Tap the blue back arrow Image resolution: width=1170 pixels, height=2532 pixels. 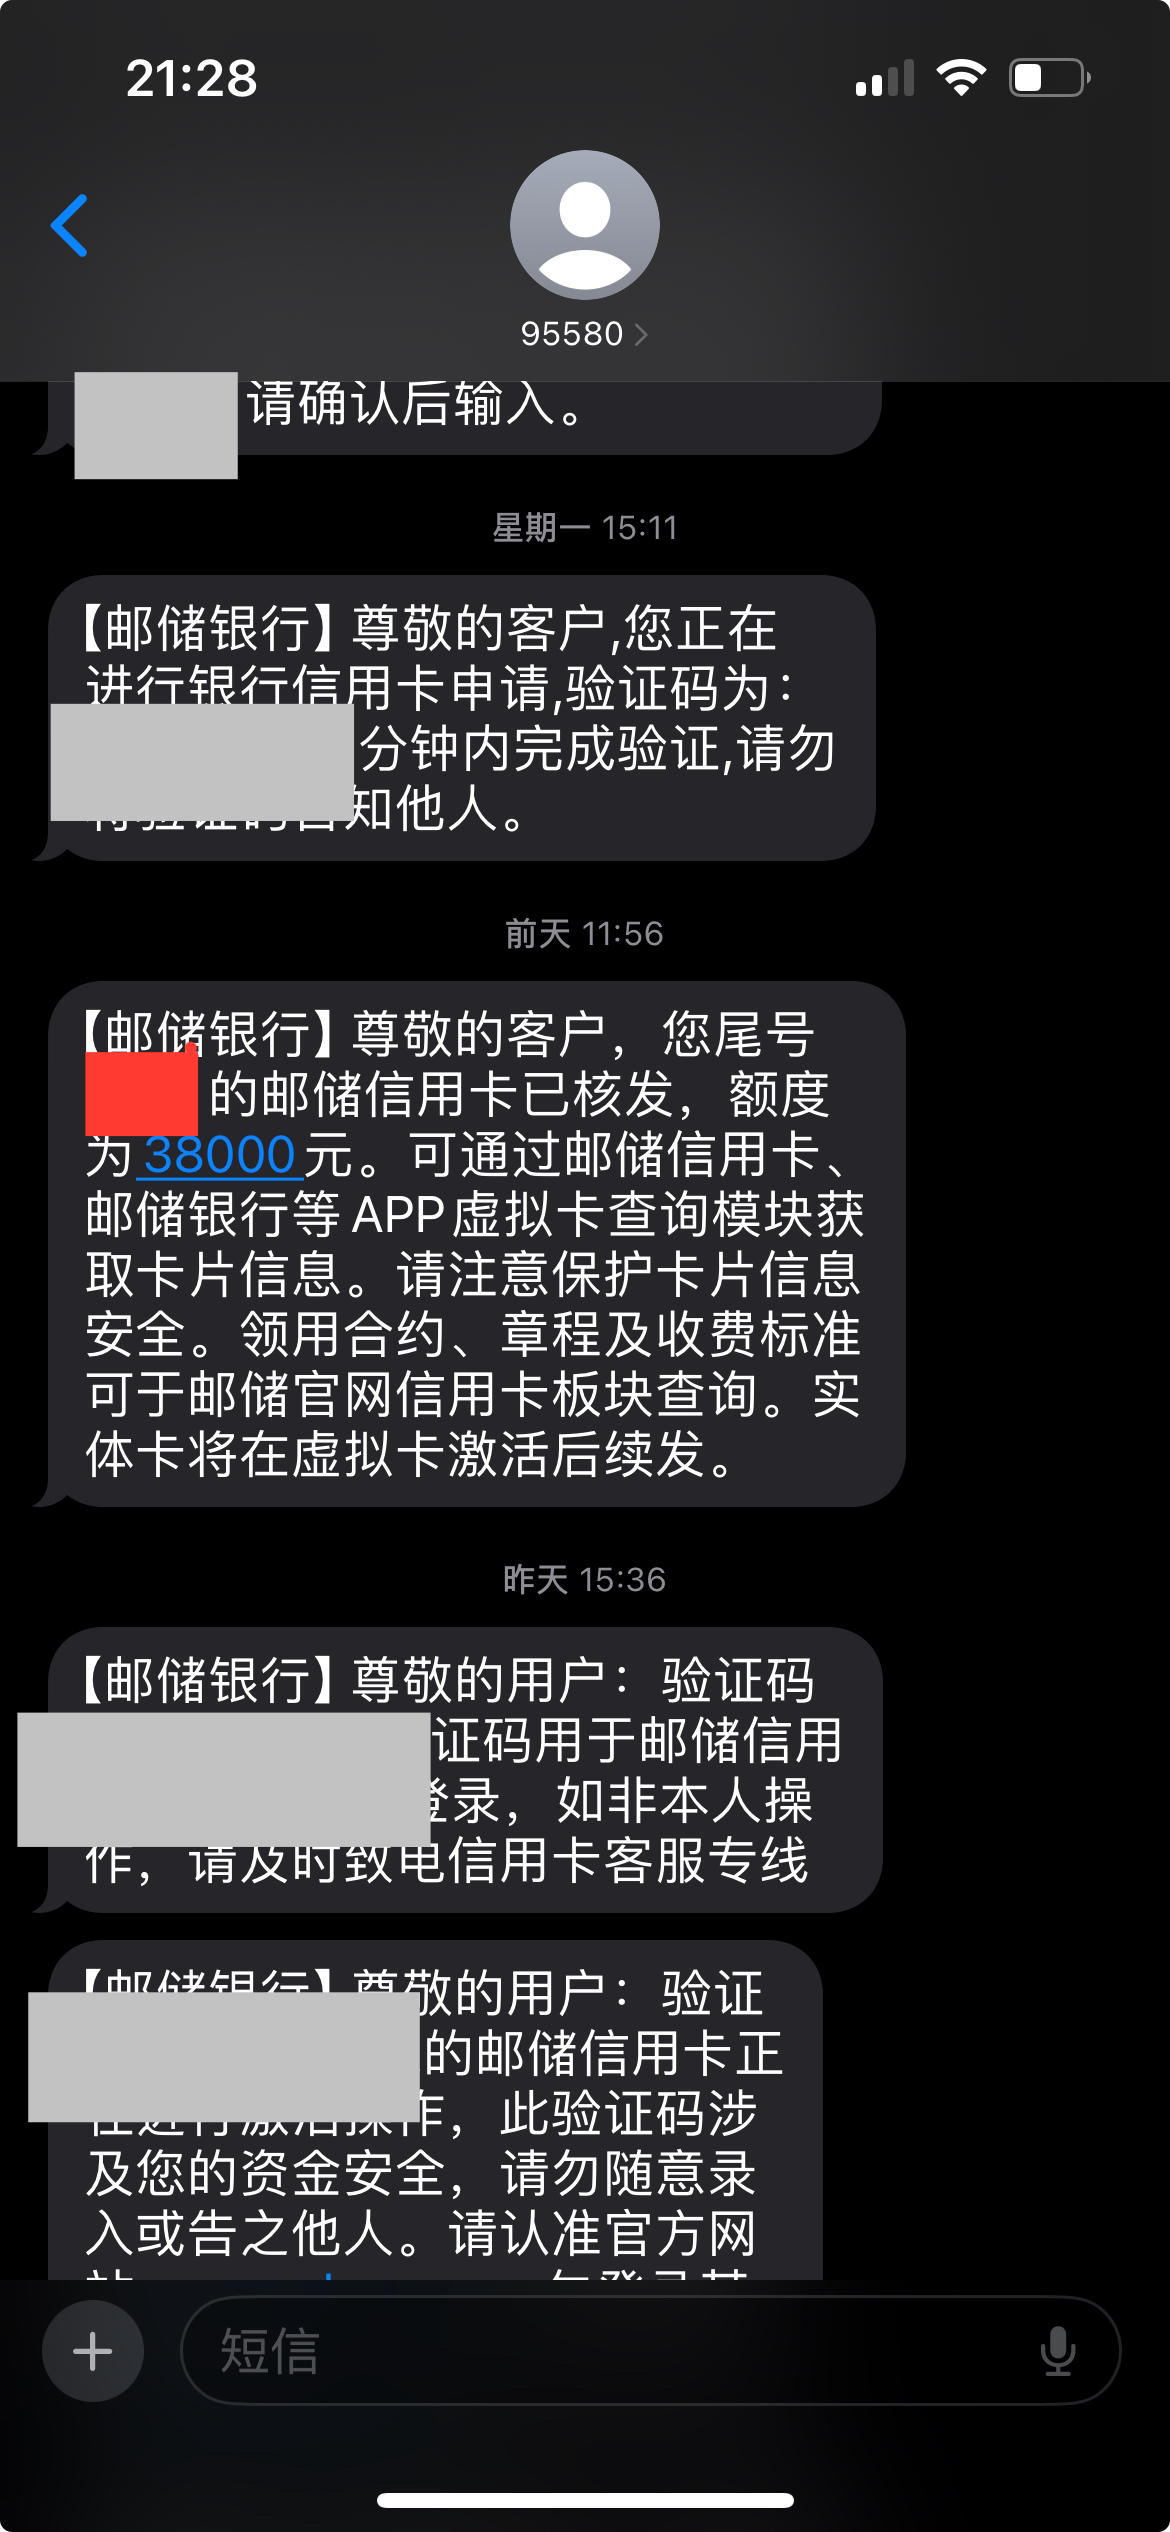coord(69,225)
